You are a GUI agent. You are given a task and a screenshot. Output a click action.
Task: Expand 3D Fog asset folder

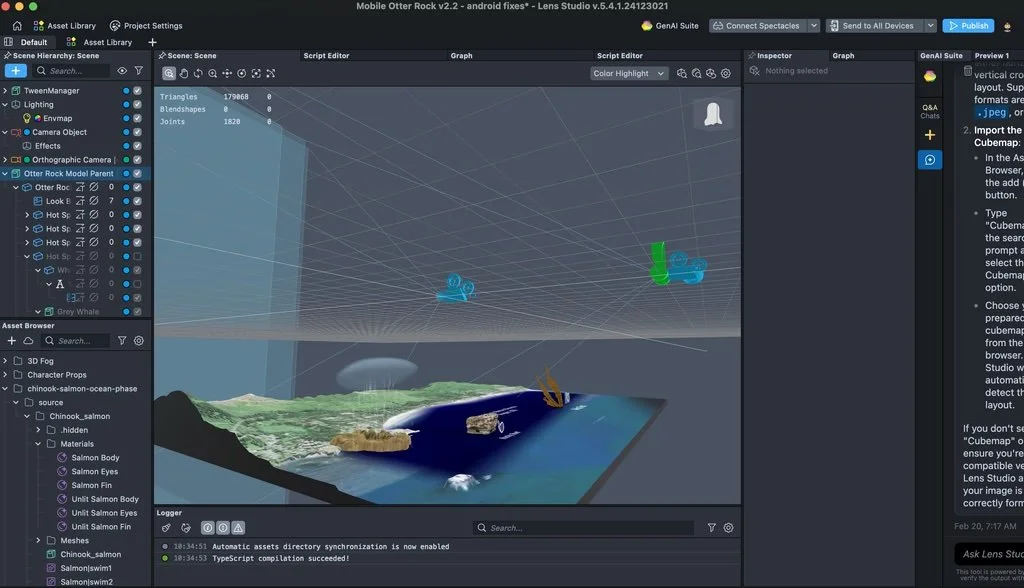click(5, 361)
